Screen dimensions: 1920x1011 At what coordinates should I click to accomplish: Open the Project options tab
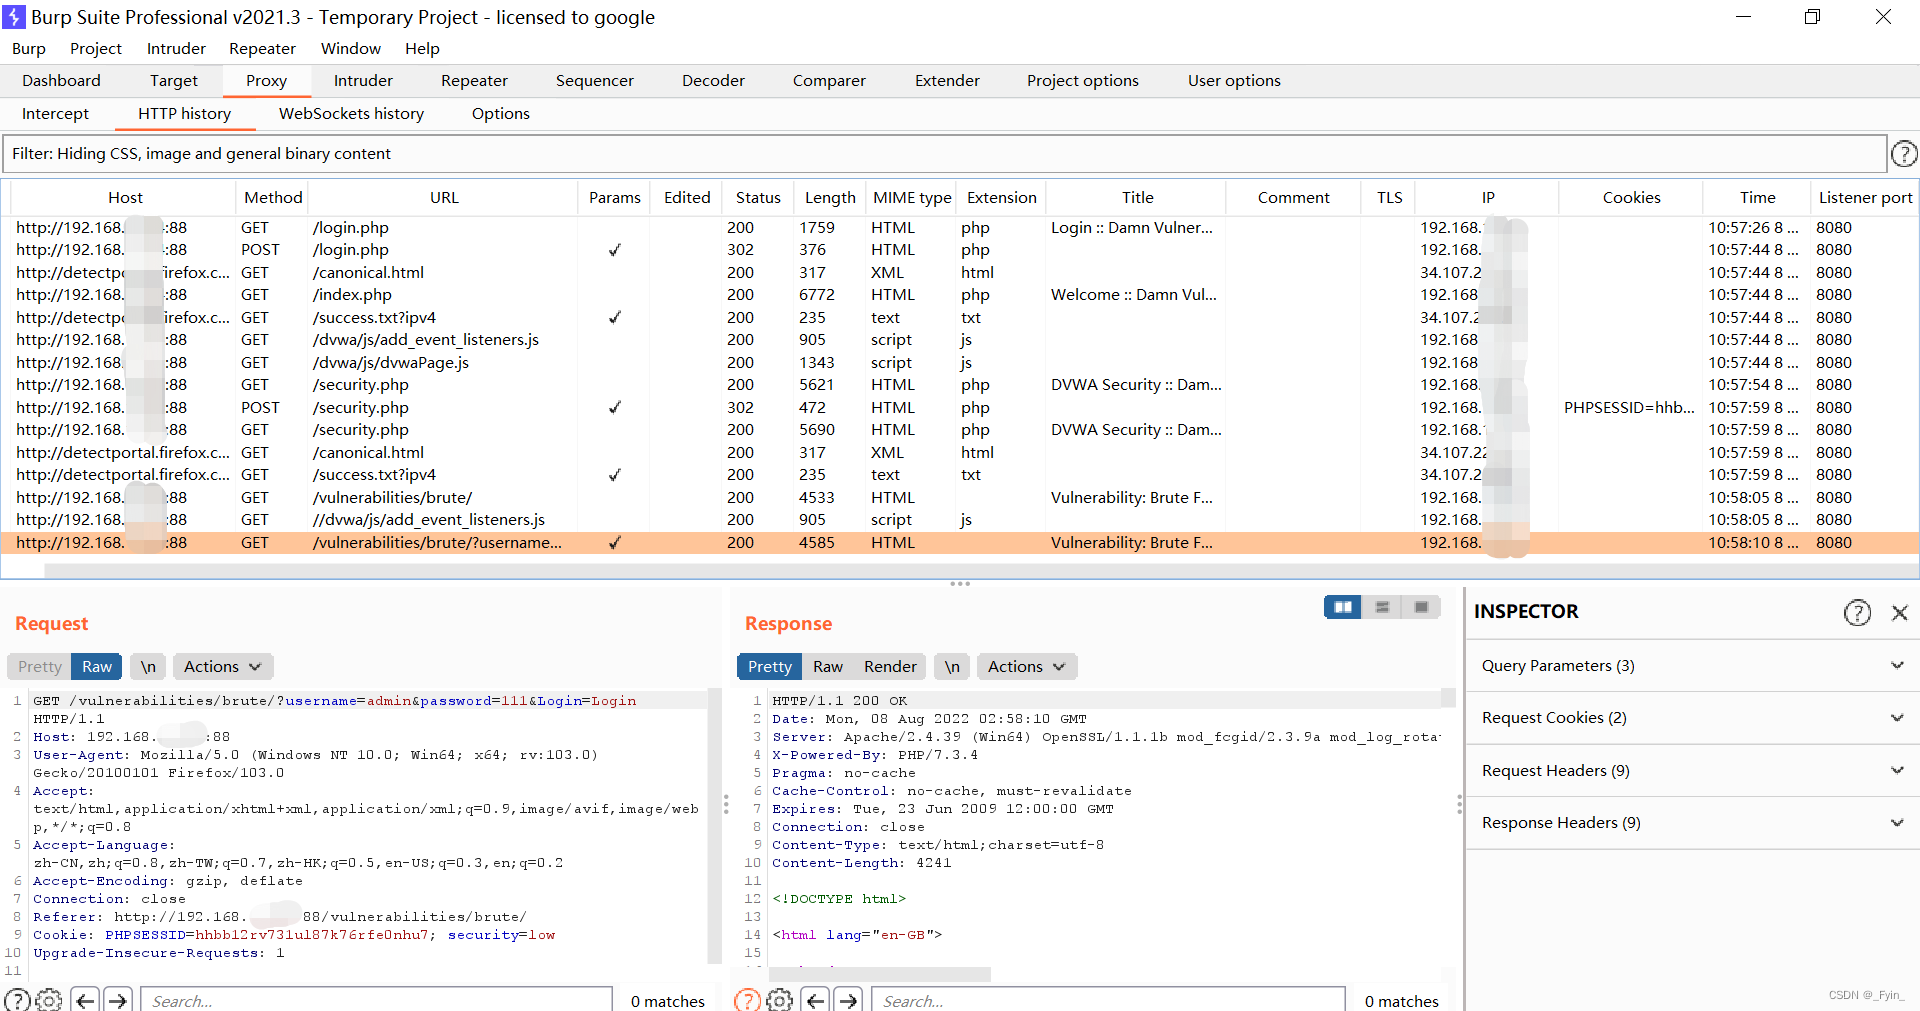tap(1083, 81)
